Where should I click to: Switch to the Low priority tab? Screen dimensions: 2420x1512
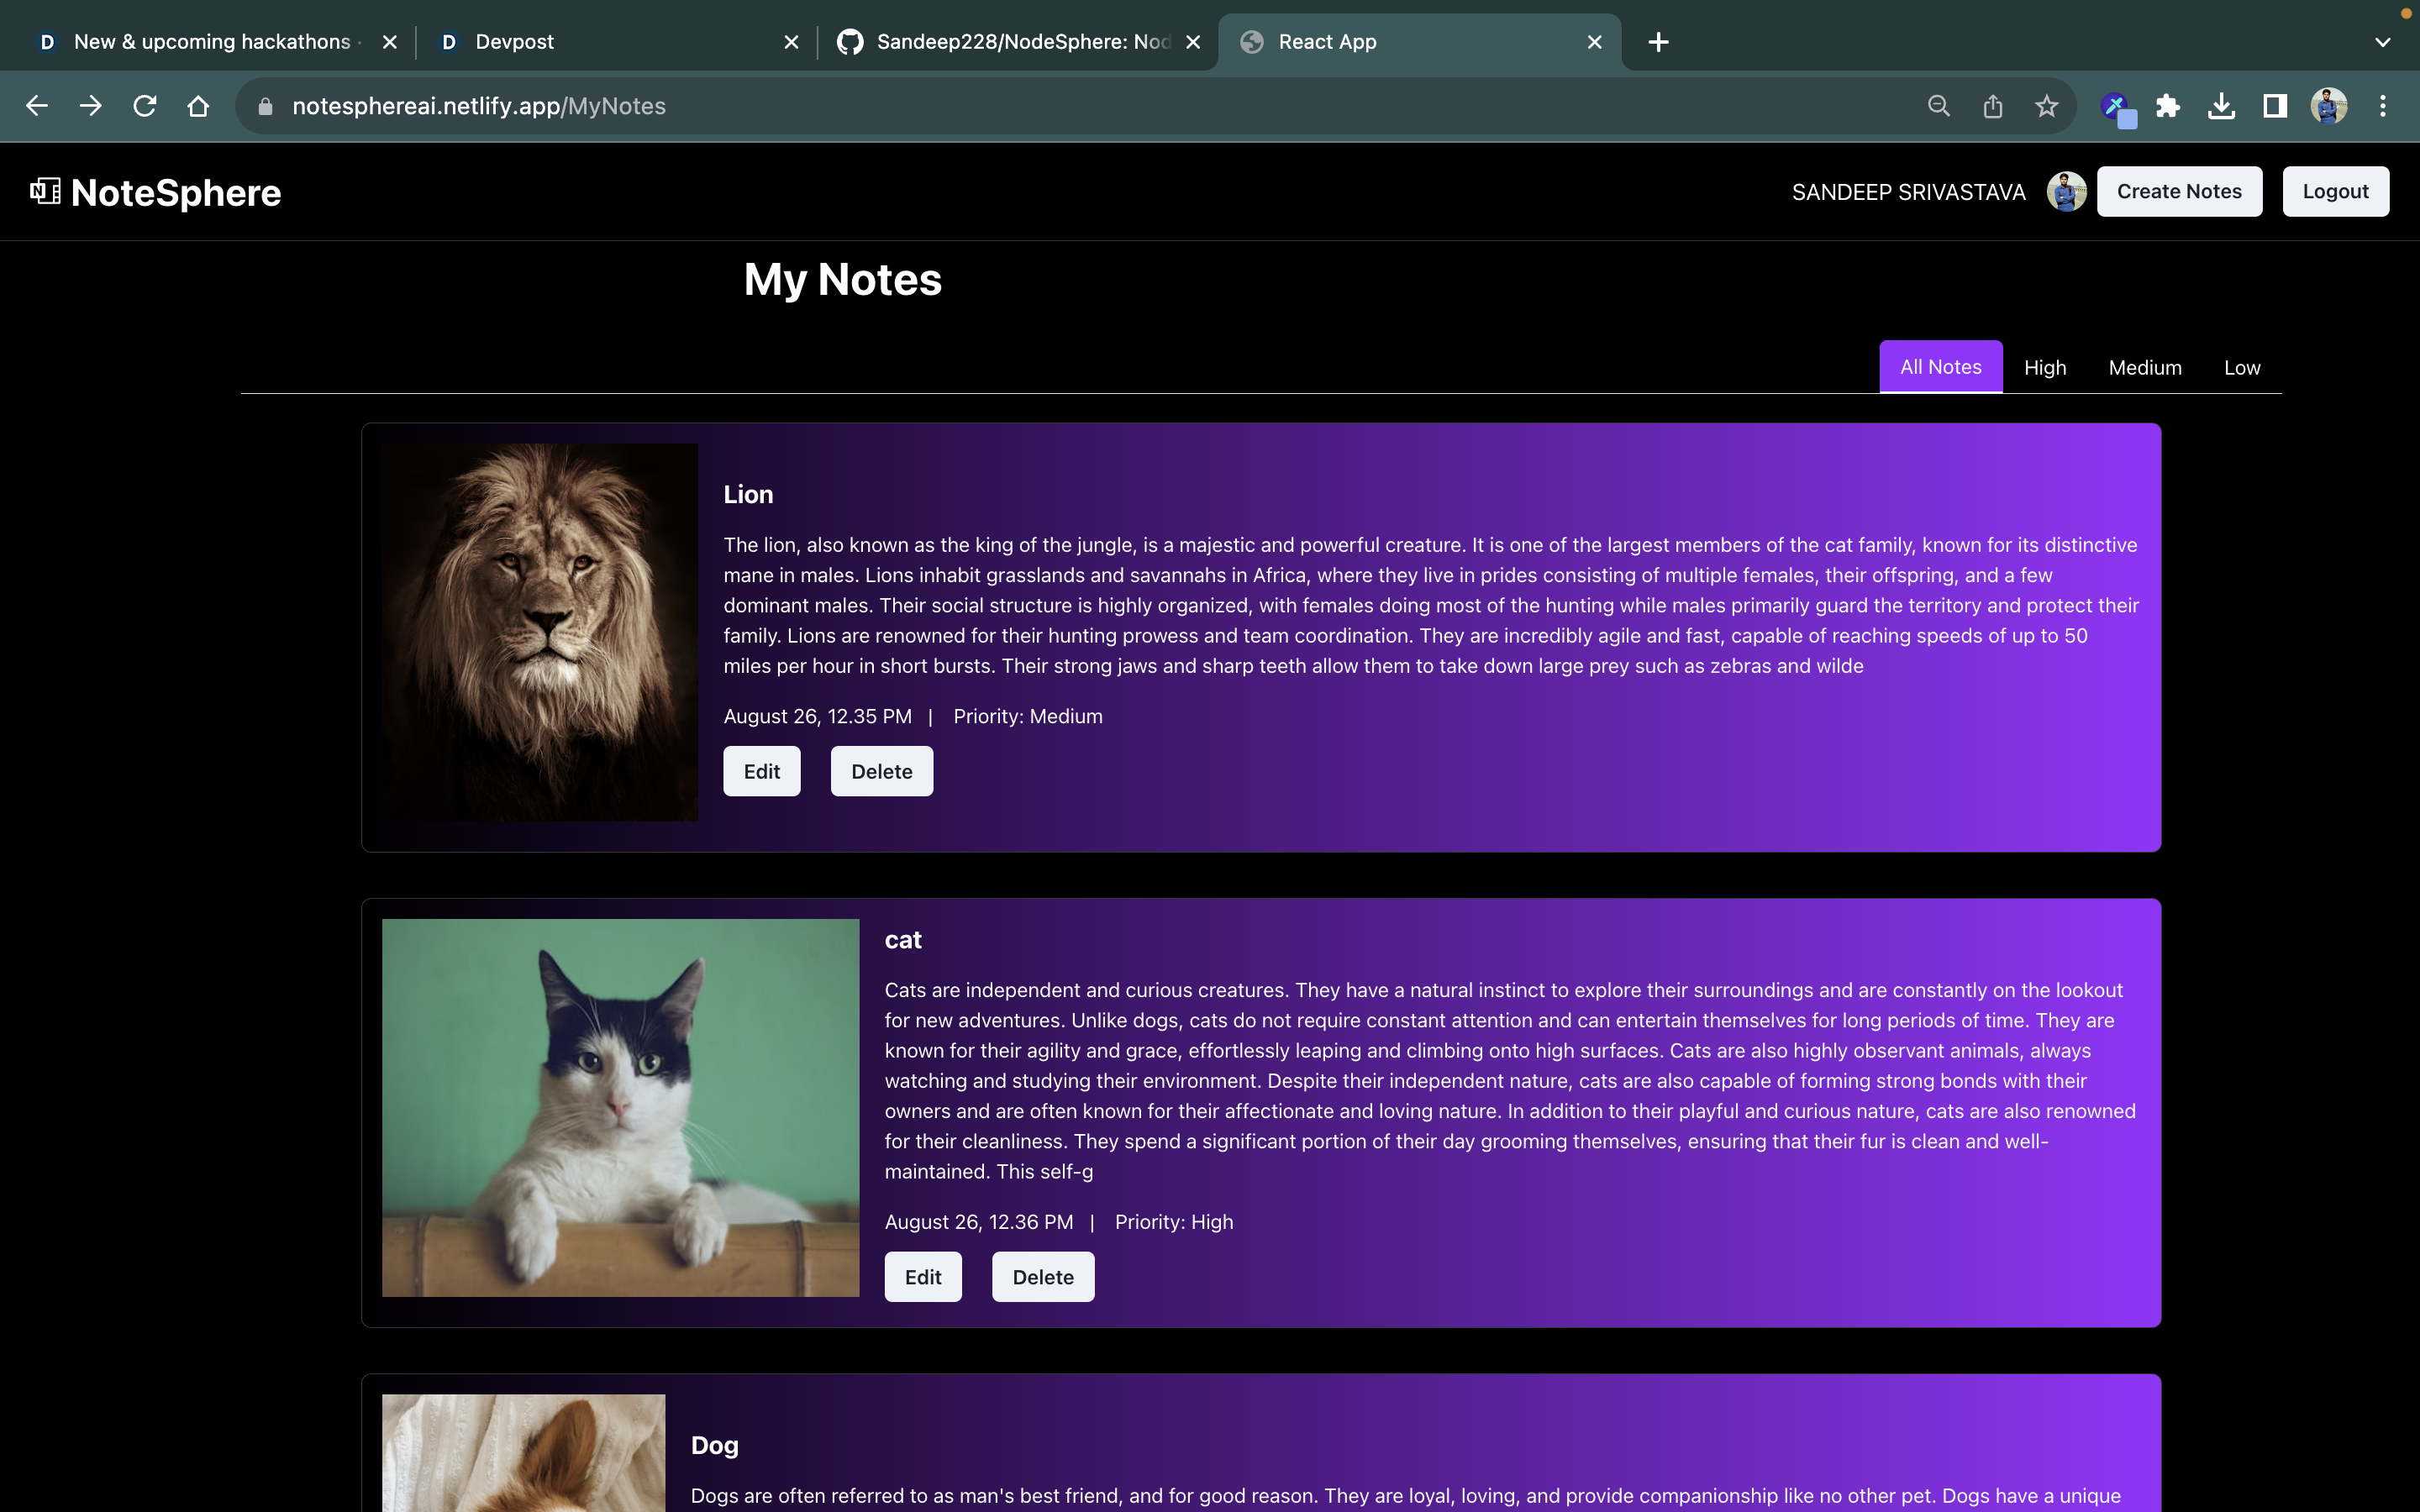click(2241, 367)
